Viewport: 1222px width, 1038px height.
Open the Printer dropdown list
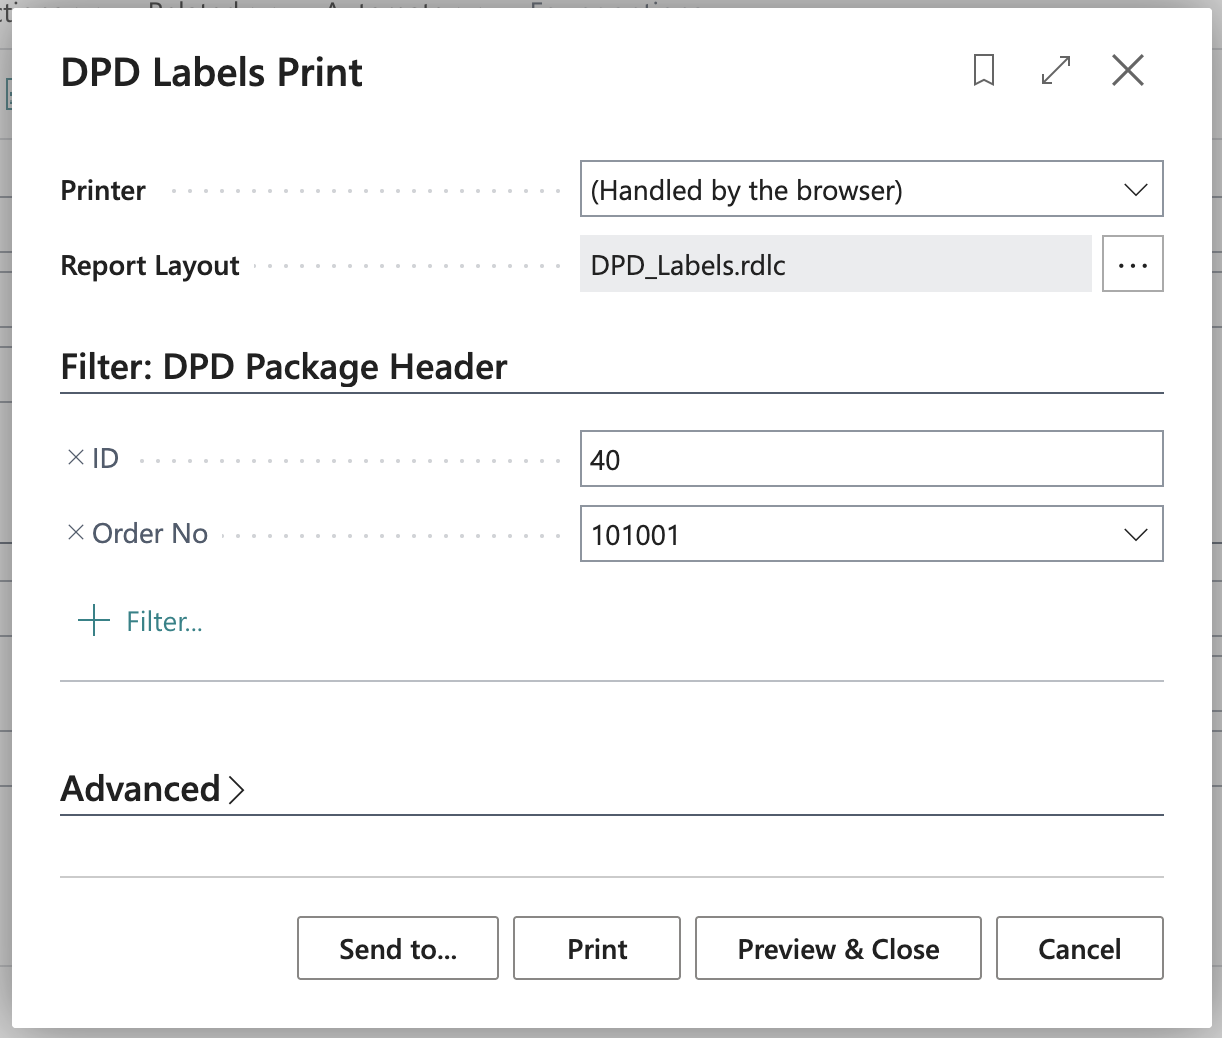(x=1135, y=190)
